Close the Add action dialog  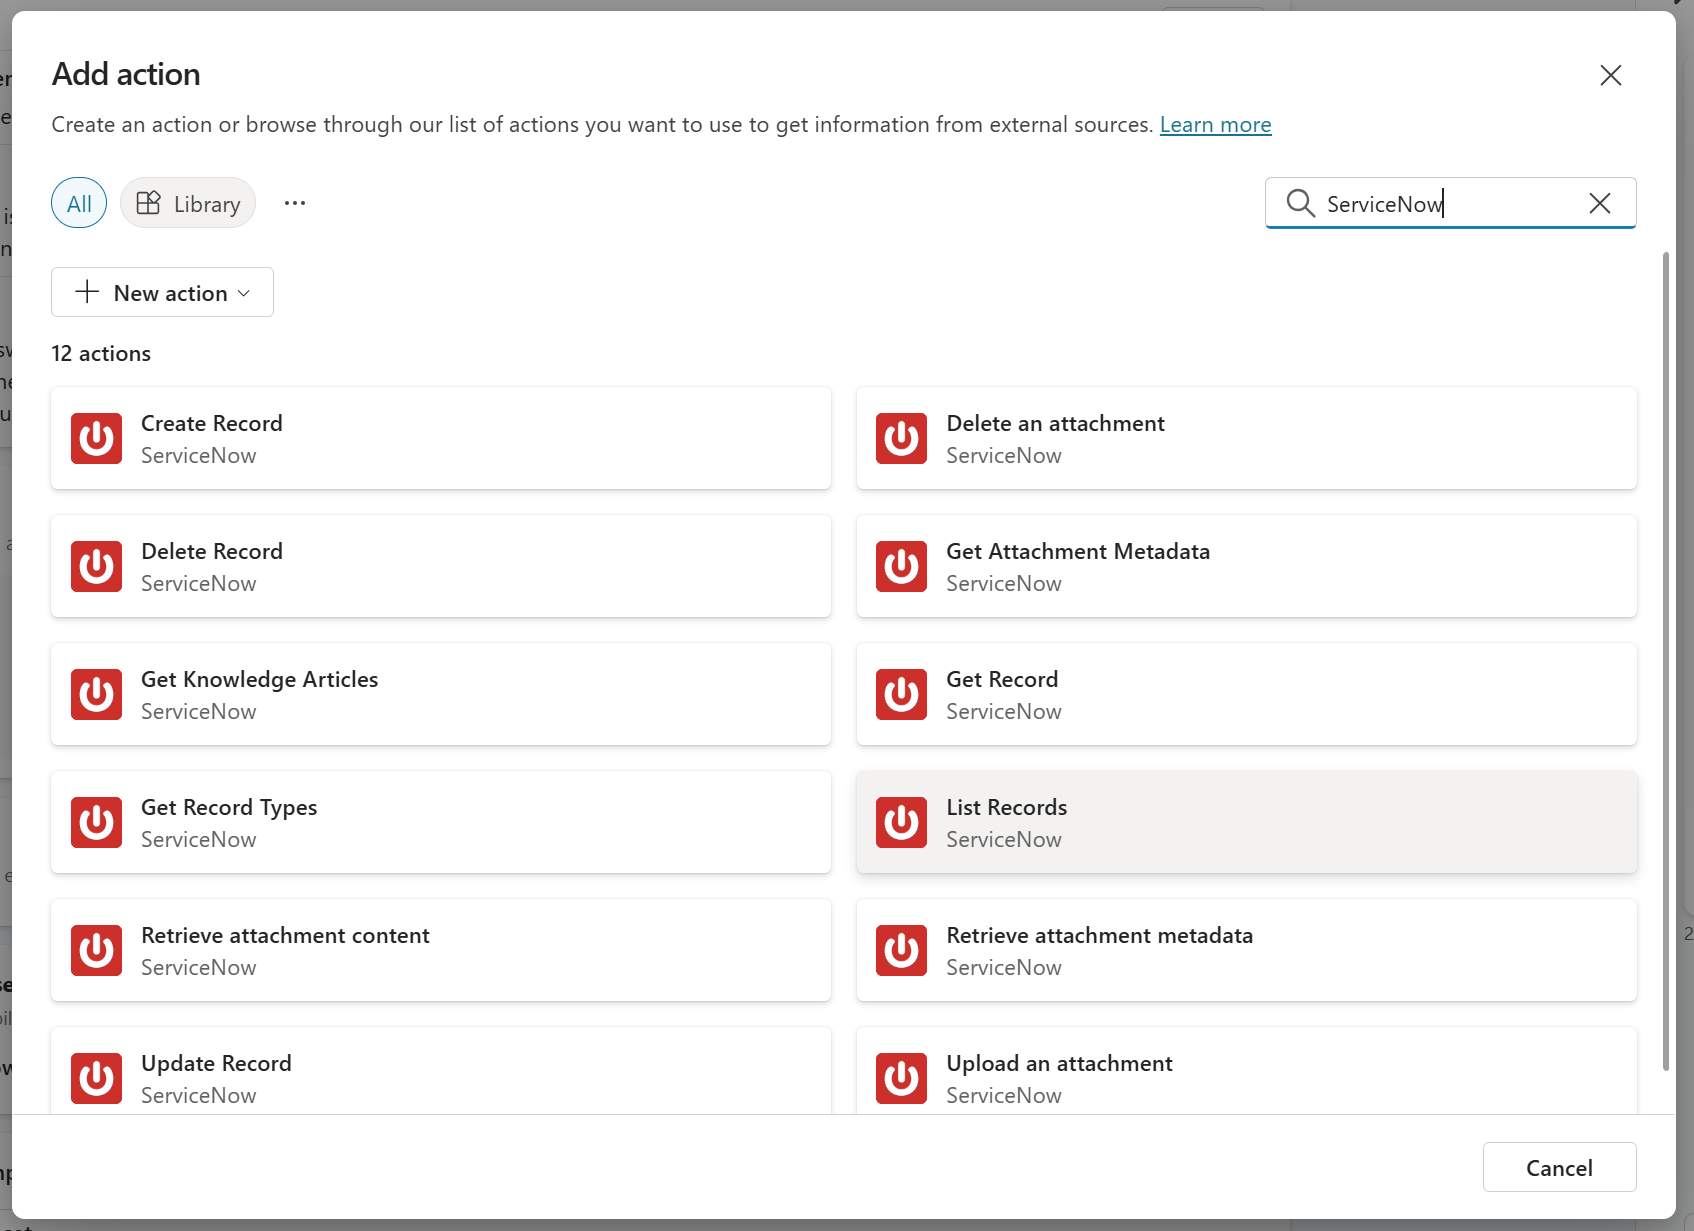(1610, 75)
